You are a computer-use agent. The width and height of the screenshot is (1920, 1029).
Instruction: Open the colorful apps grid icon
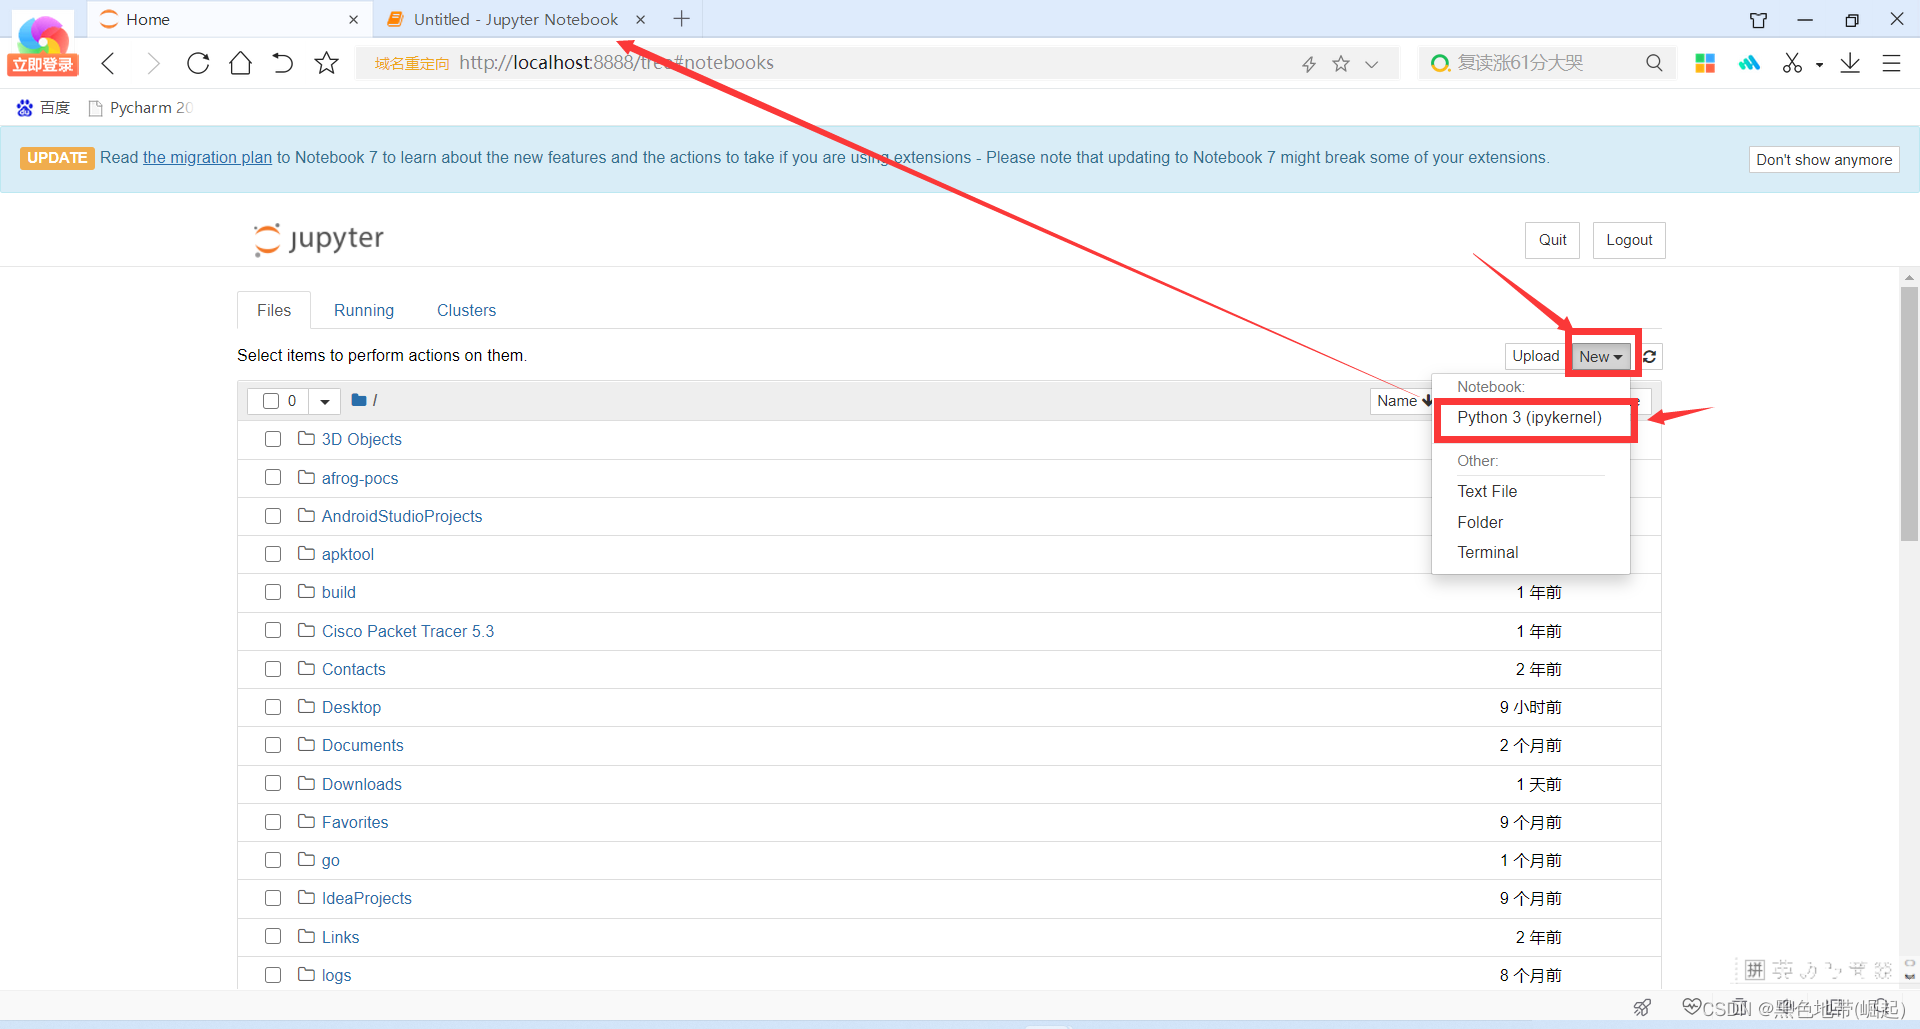1705,63
